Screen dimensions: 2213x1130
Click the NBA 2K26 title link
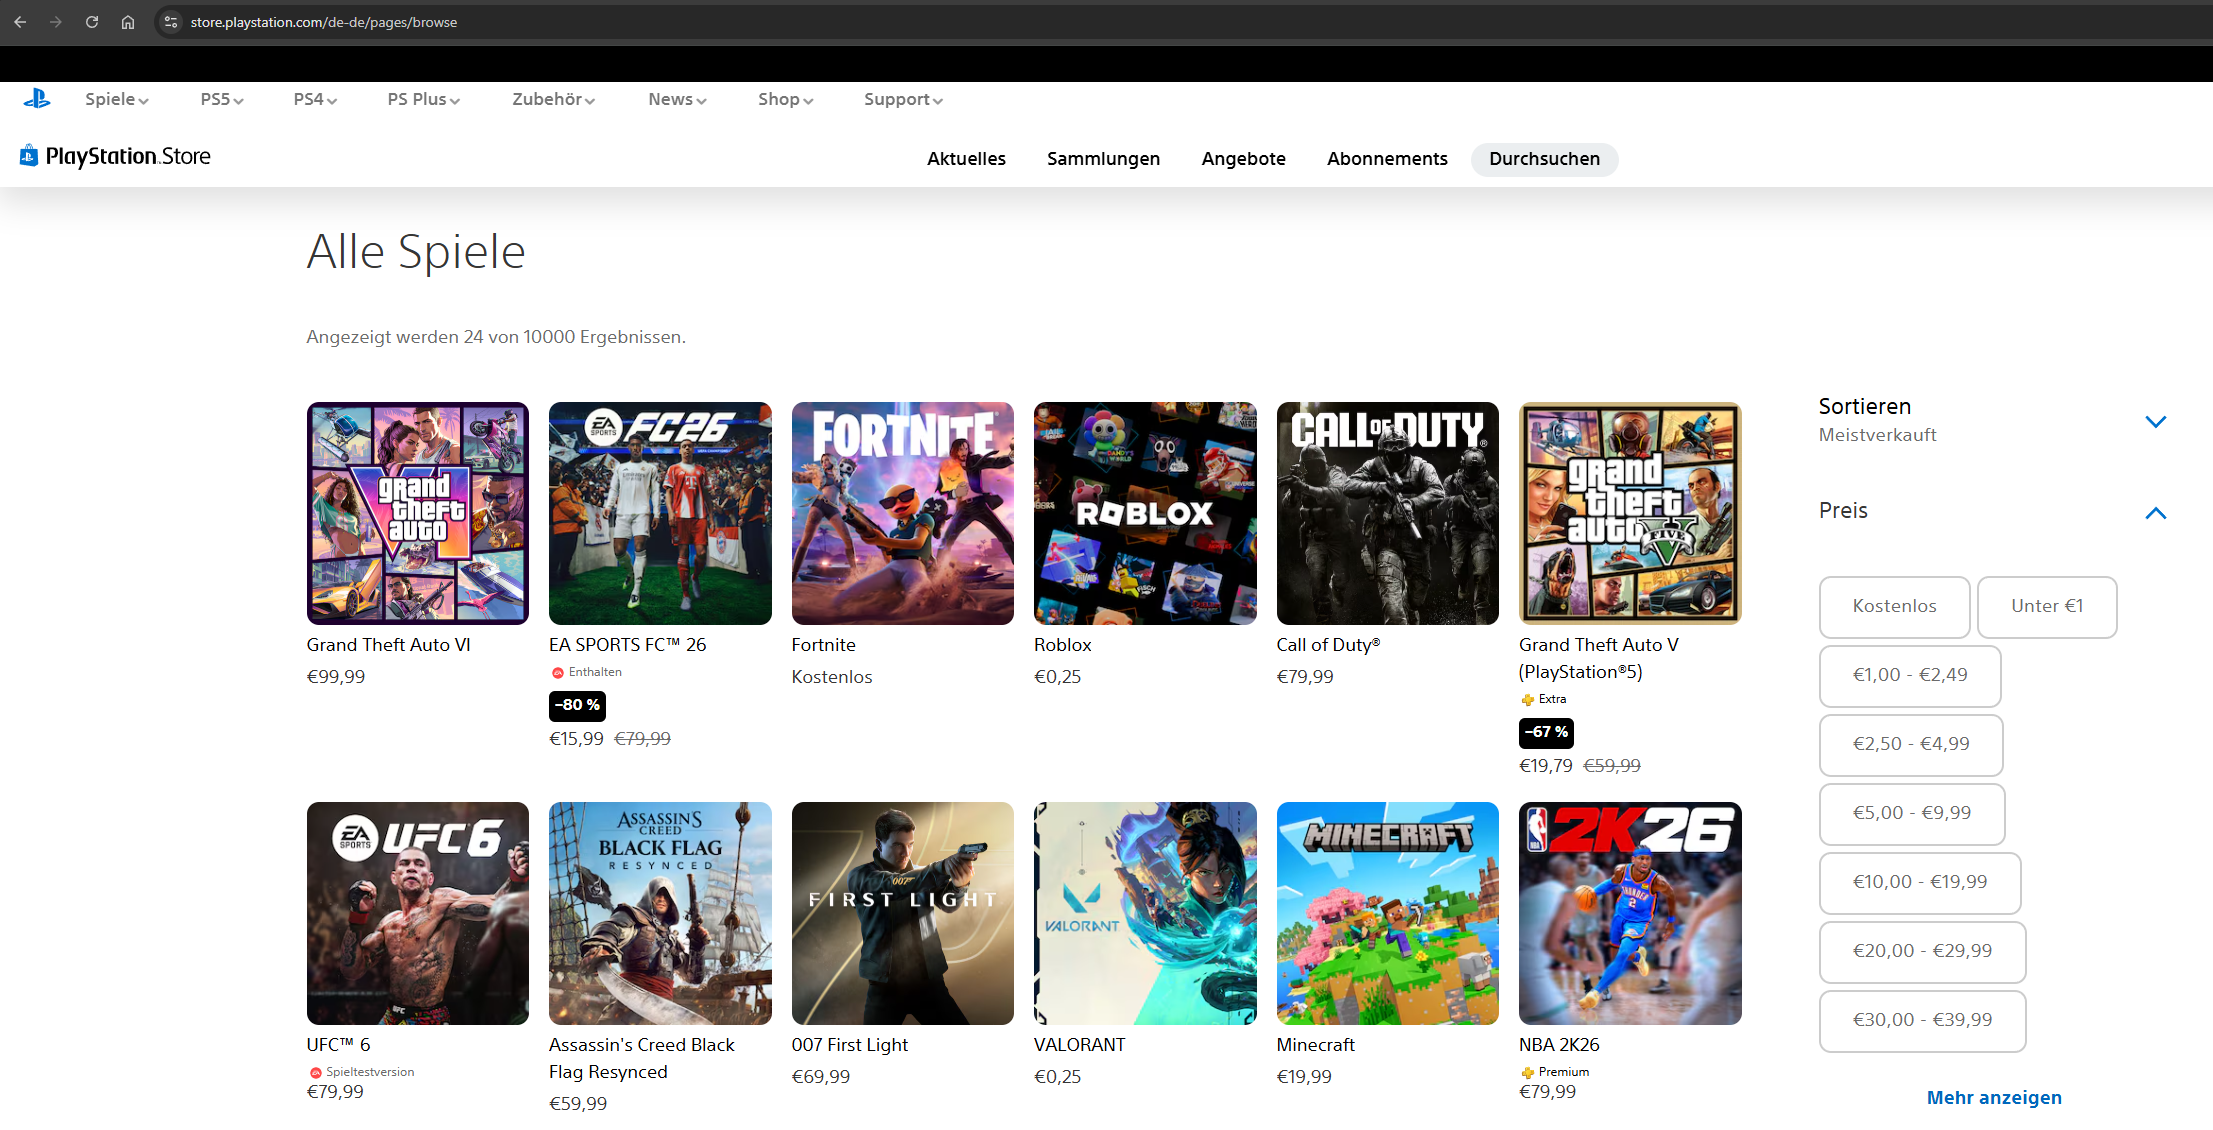tap(1560, 1045)
